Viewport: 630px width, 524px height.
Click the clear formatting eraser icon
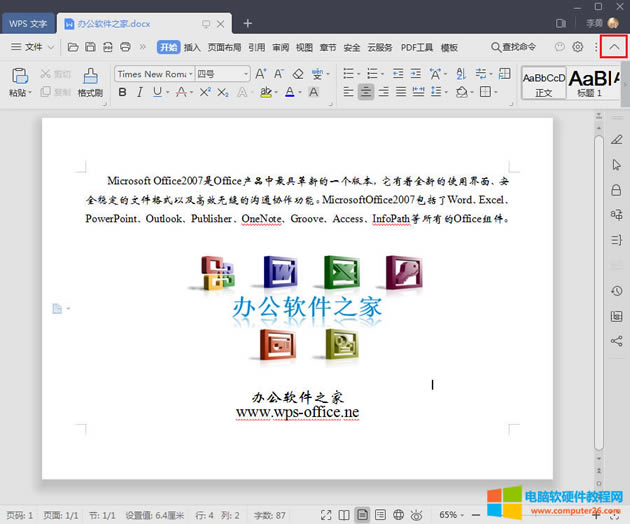(x=298, y=74)
